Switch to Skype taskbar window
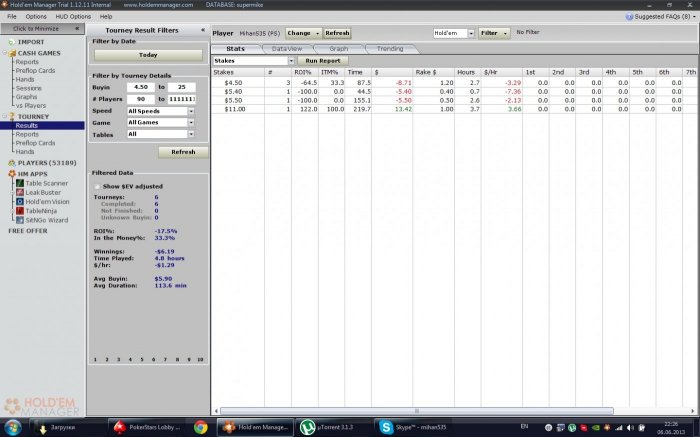This screenshot has height=437, width=700. (x=411, y=427)
